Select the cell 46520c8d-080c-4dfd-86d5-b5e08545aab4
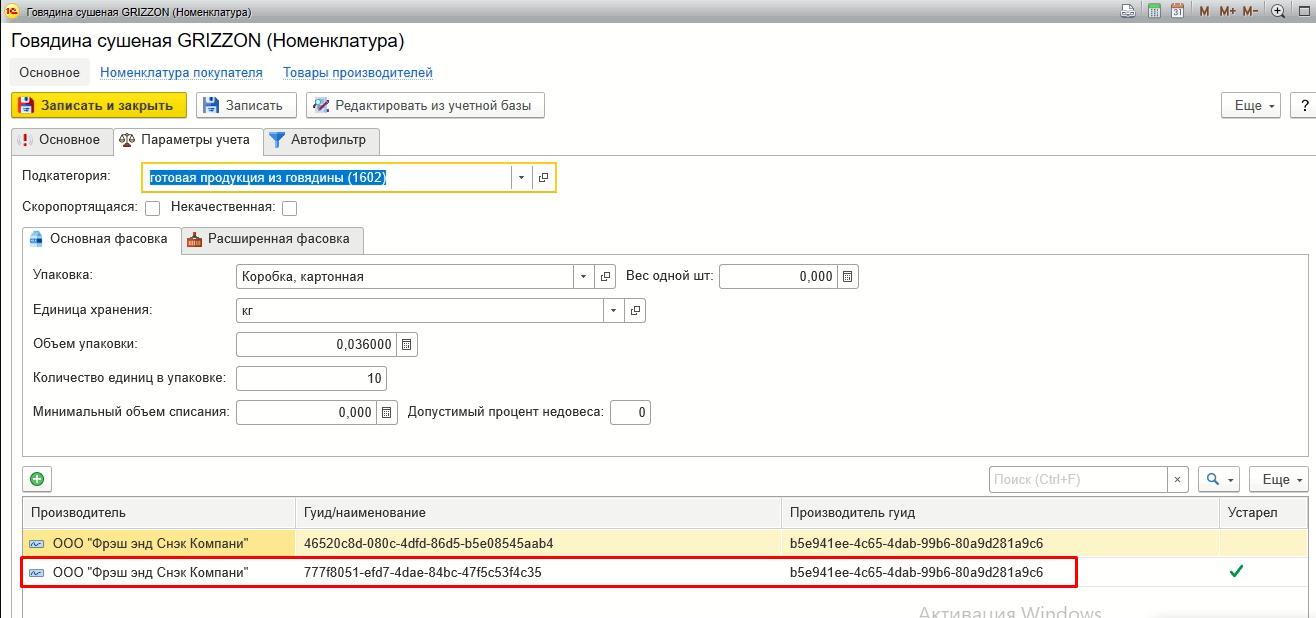1316x618 pixels. pos(538,543)
